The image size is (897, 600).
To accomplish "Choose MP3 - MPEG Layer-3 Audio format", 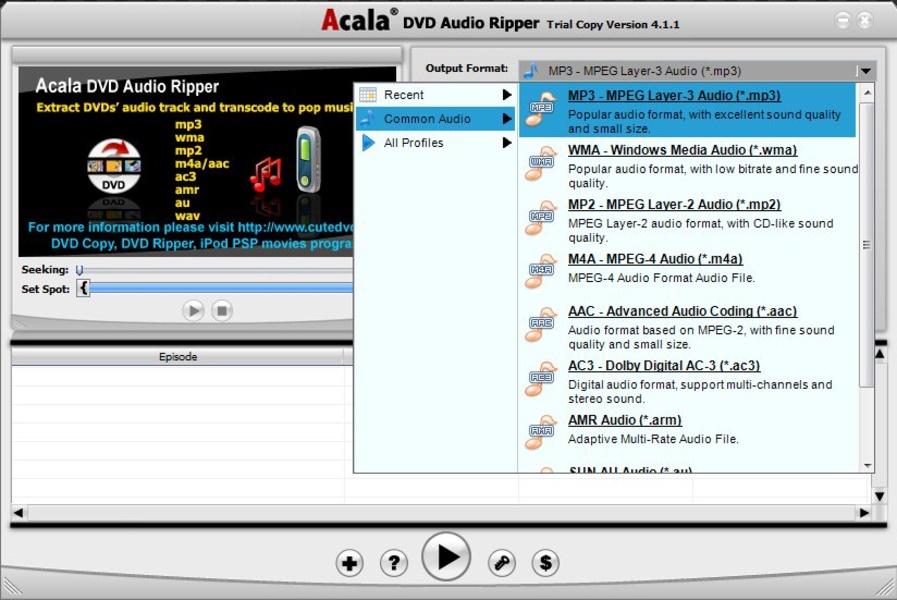I will click(688, 110).
